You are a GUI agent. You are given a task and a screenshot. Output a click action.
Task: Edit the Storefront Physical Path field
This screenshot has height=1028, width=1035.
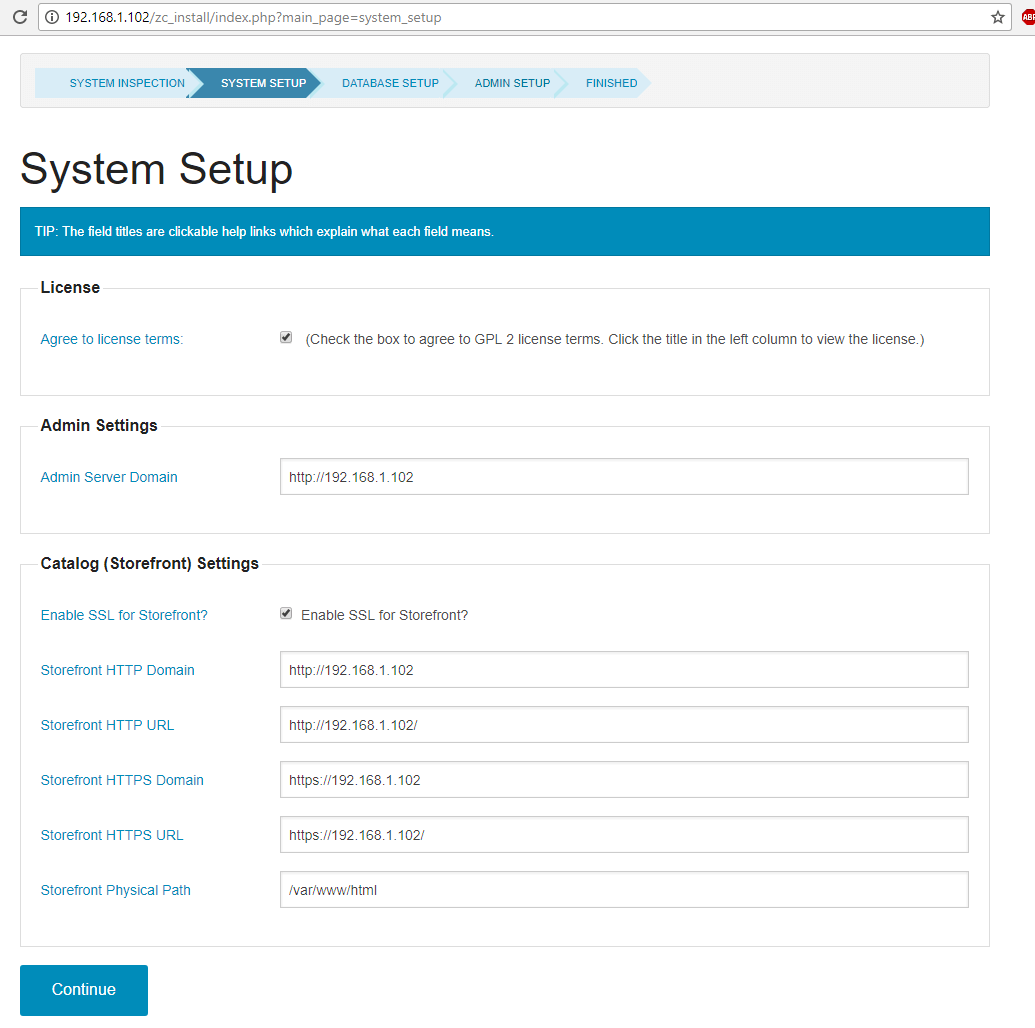tap(624, 889)
